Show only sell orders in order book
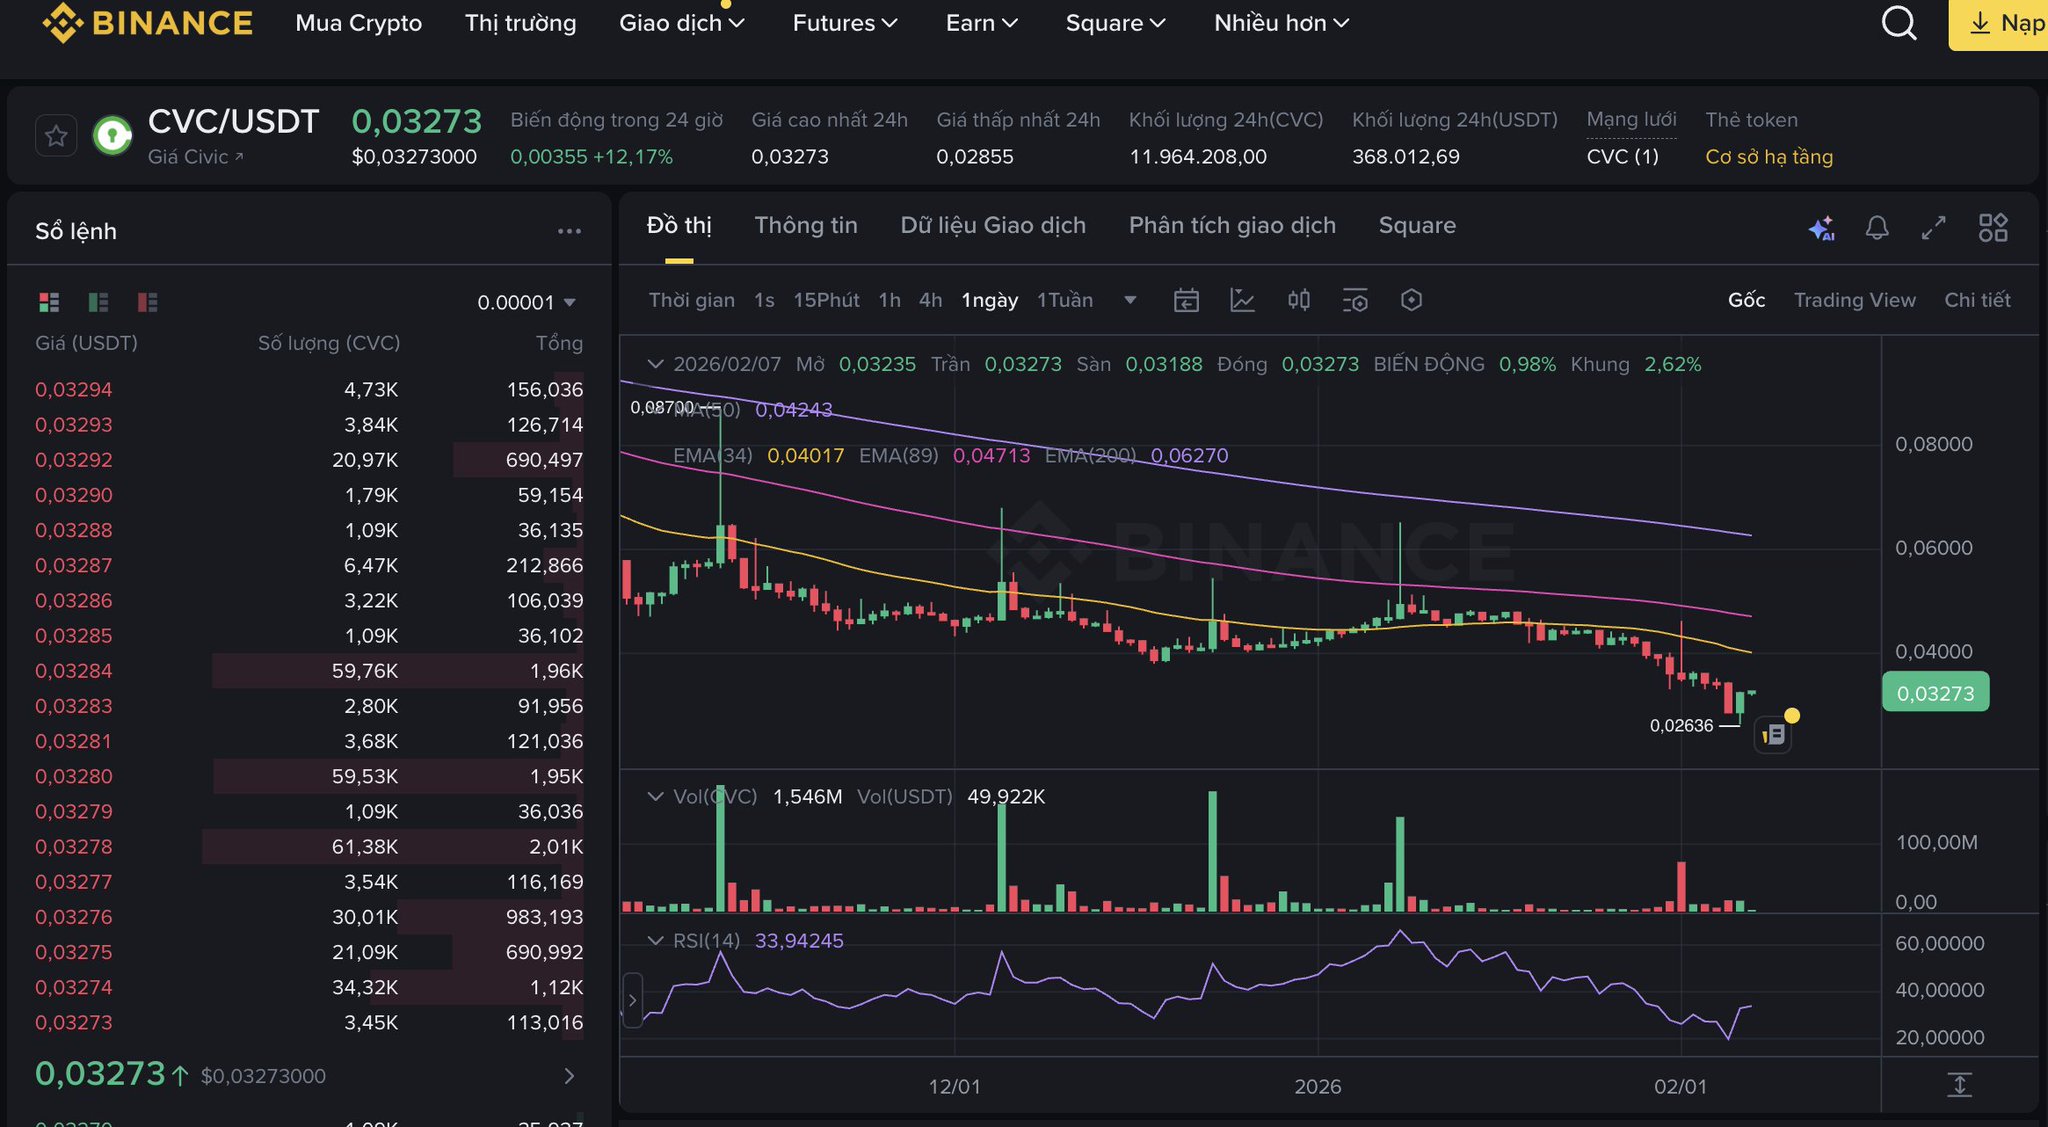The height and width of the screenshot is (1127, 2048). 148,302
